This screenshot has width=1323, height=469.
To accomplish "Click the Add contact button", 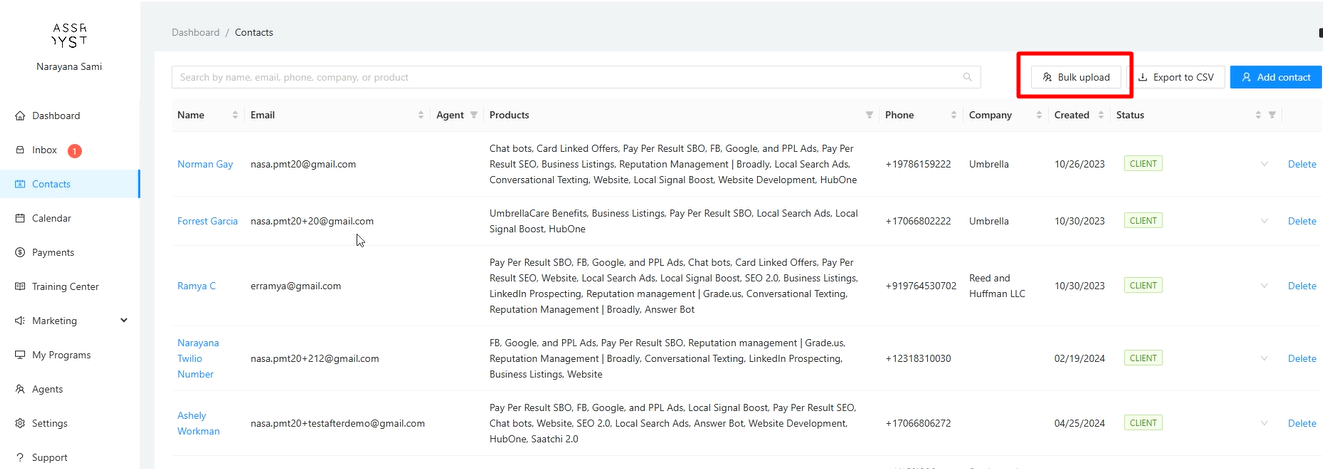I will (x=1275, y=77).
